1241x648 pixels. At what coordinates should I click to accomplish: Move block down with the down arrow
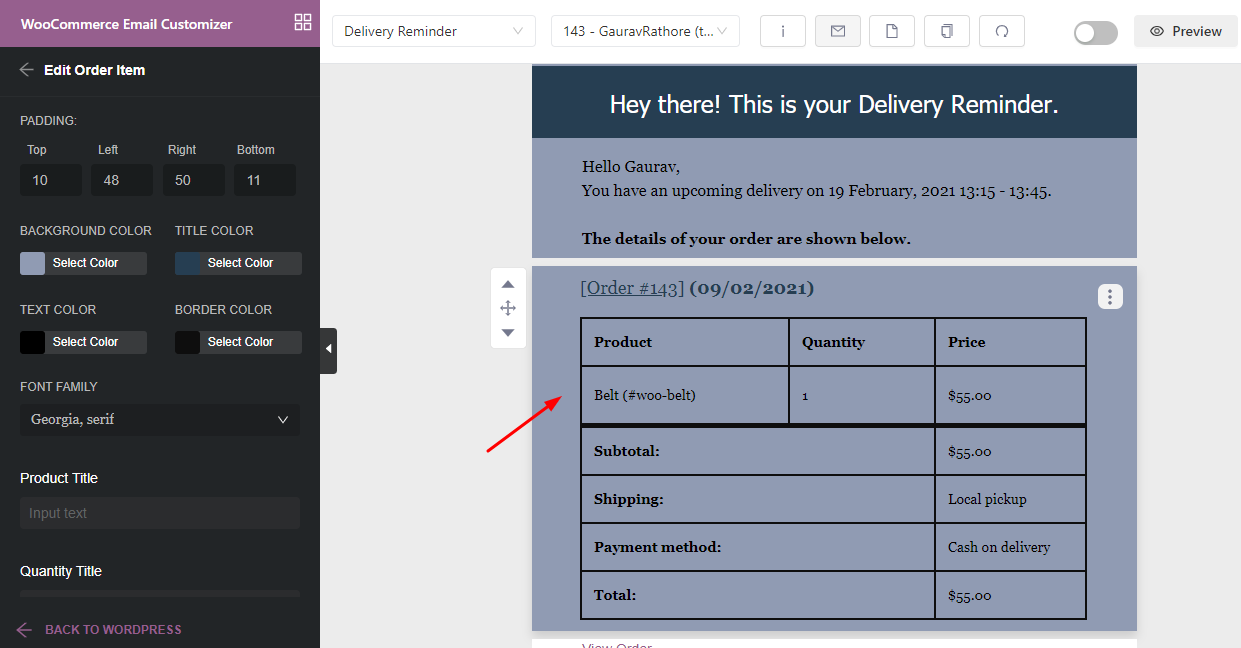click(508, 332)
